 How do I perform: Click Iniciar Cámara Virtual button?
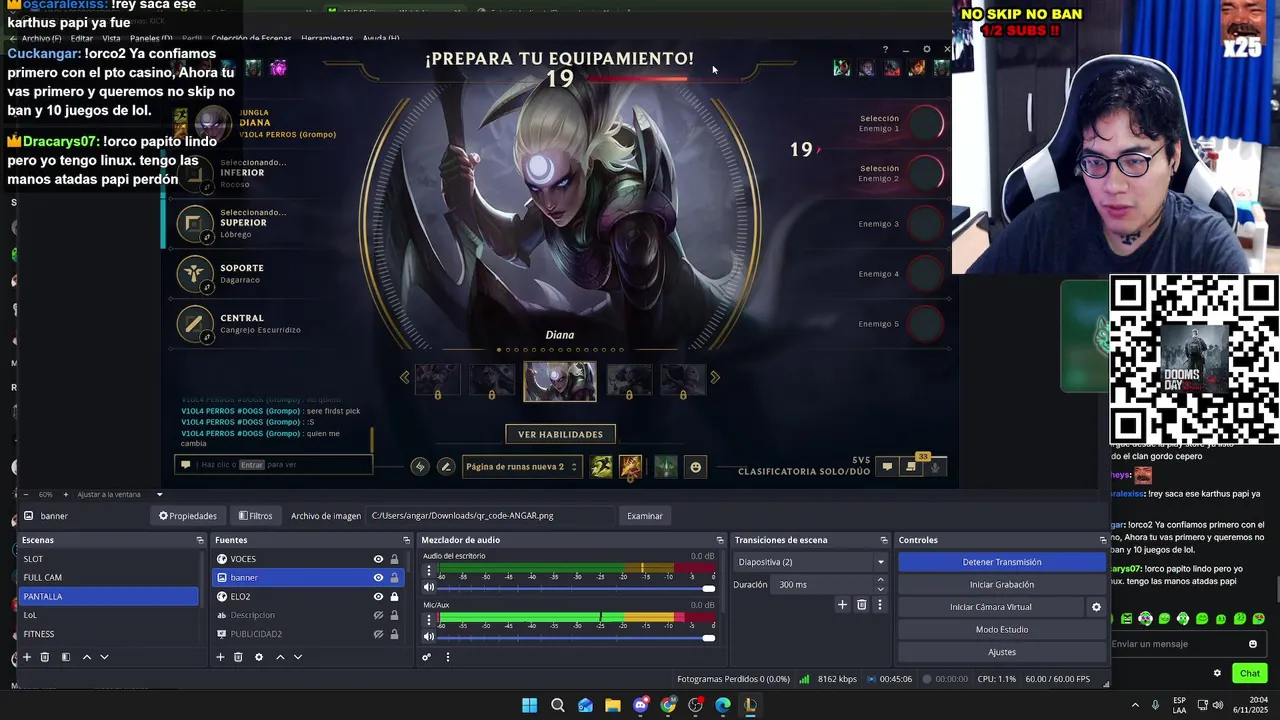coord(991,607)
